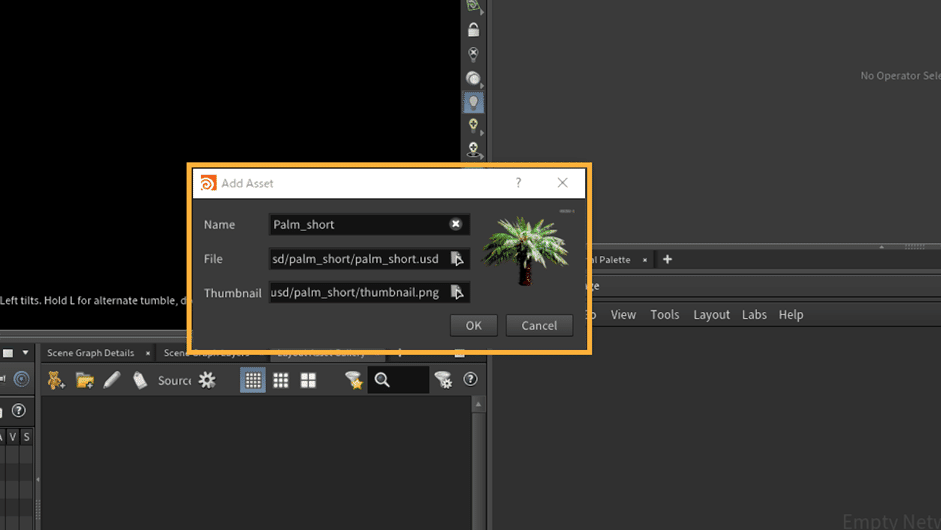
Task: Open file chooser for the Thumbnail field
Action: click(457, 292)
